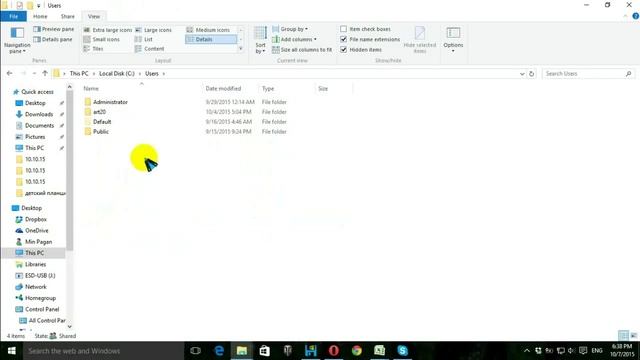Image resolution: width=640 pixels, height=360 pixels.
Task: Collapse the ribbon with the chevron
Action: pyautogui.click(x=625, y=16)
